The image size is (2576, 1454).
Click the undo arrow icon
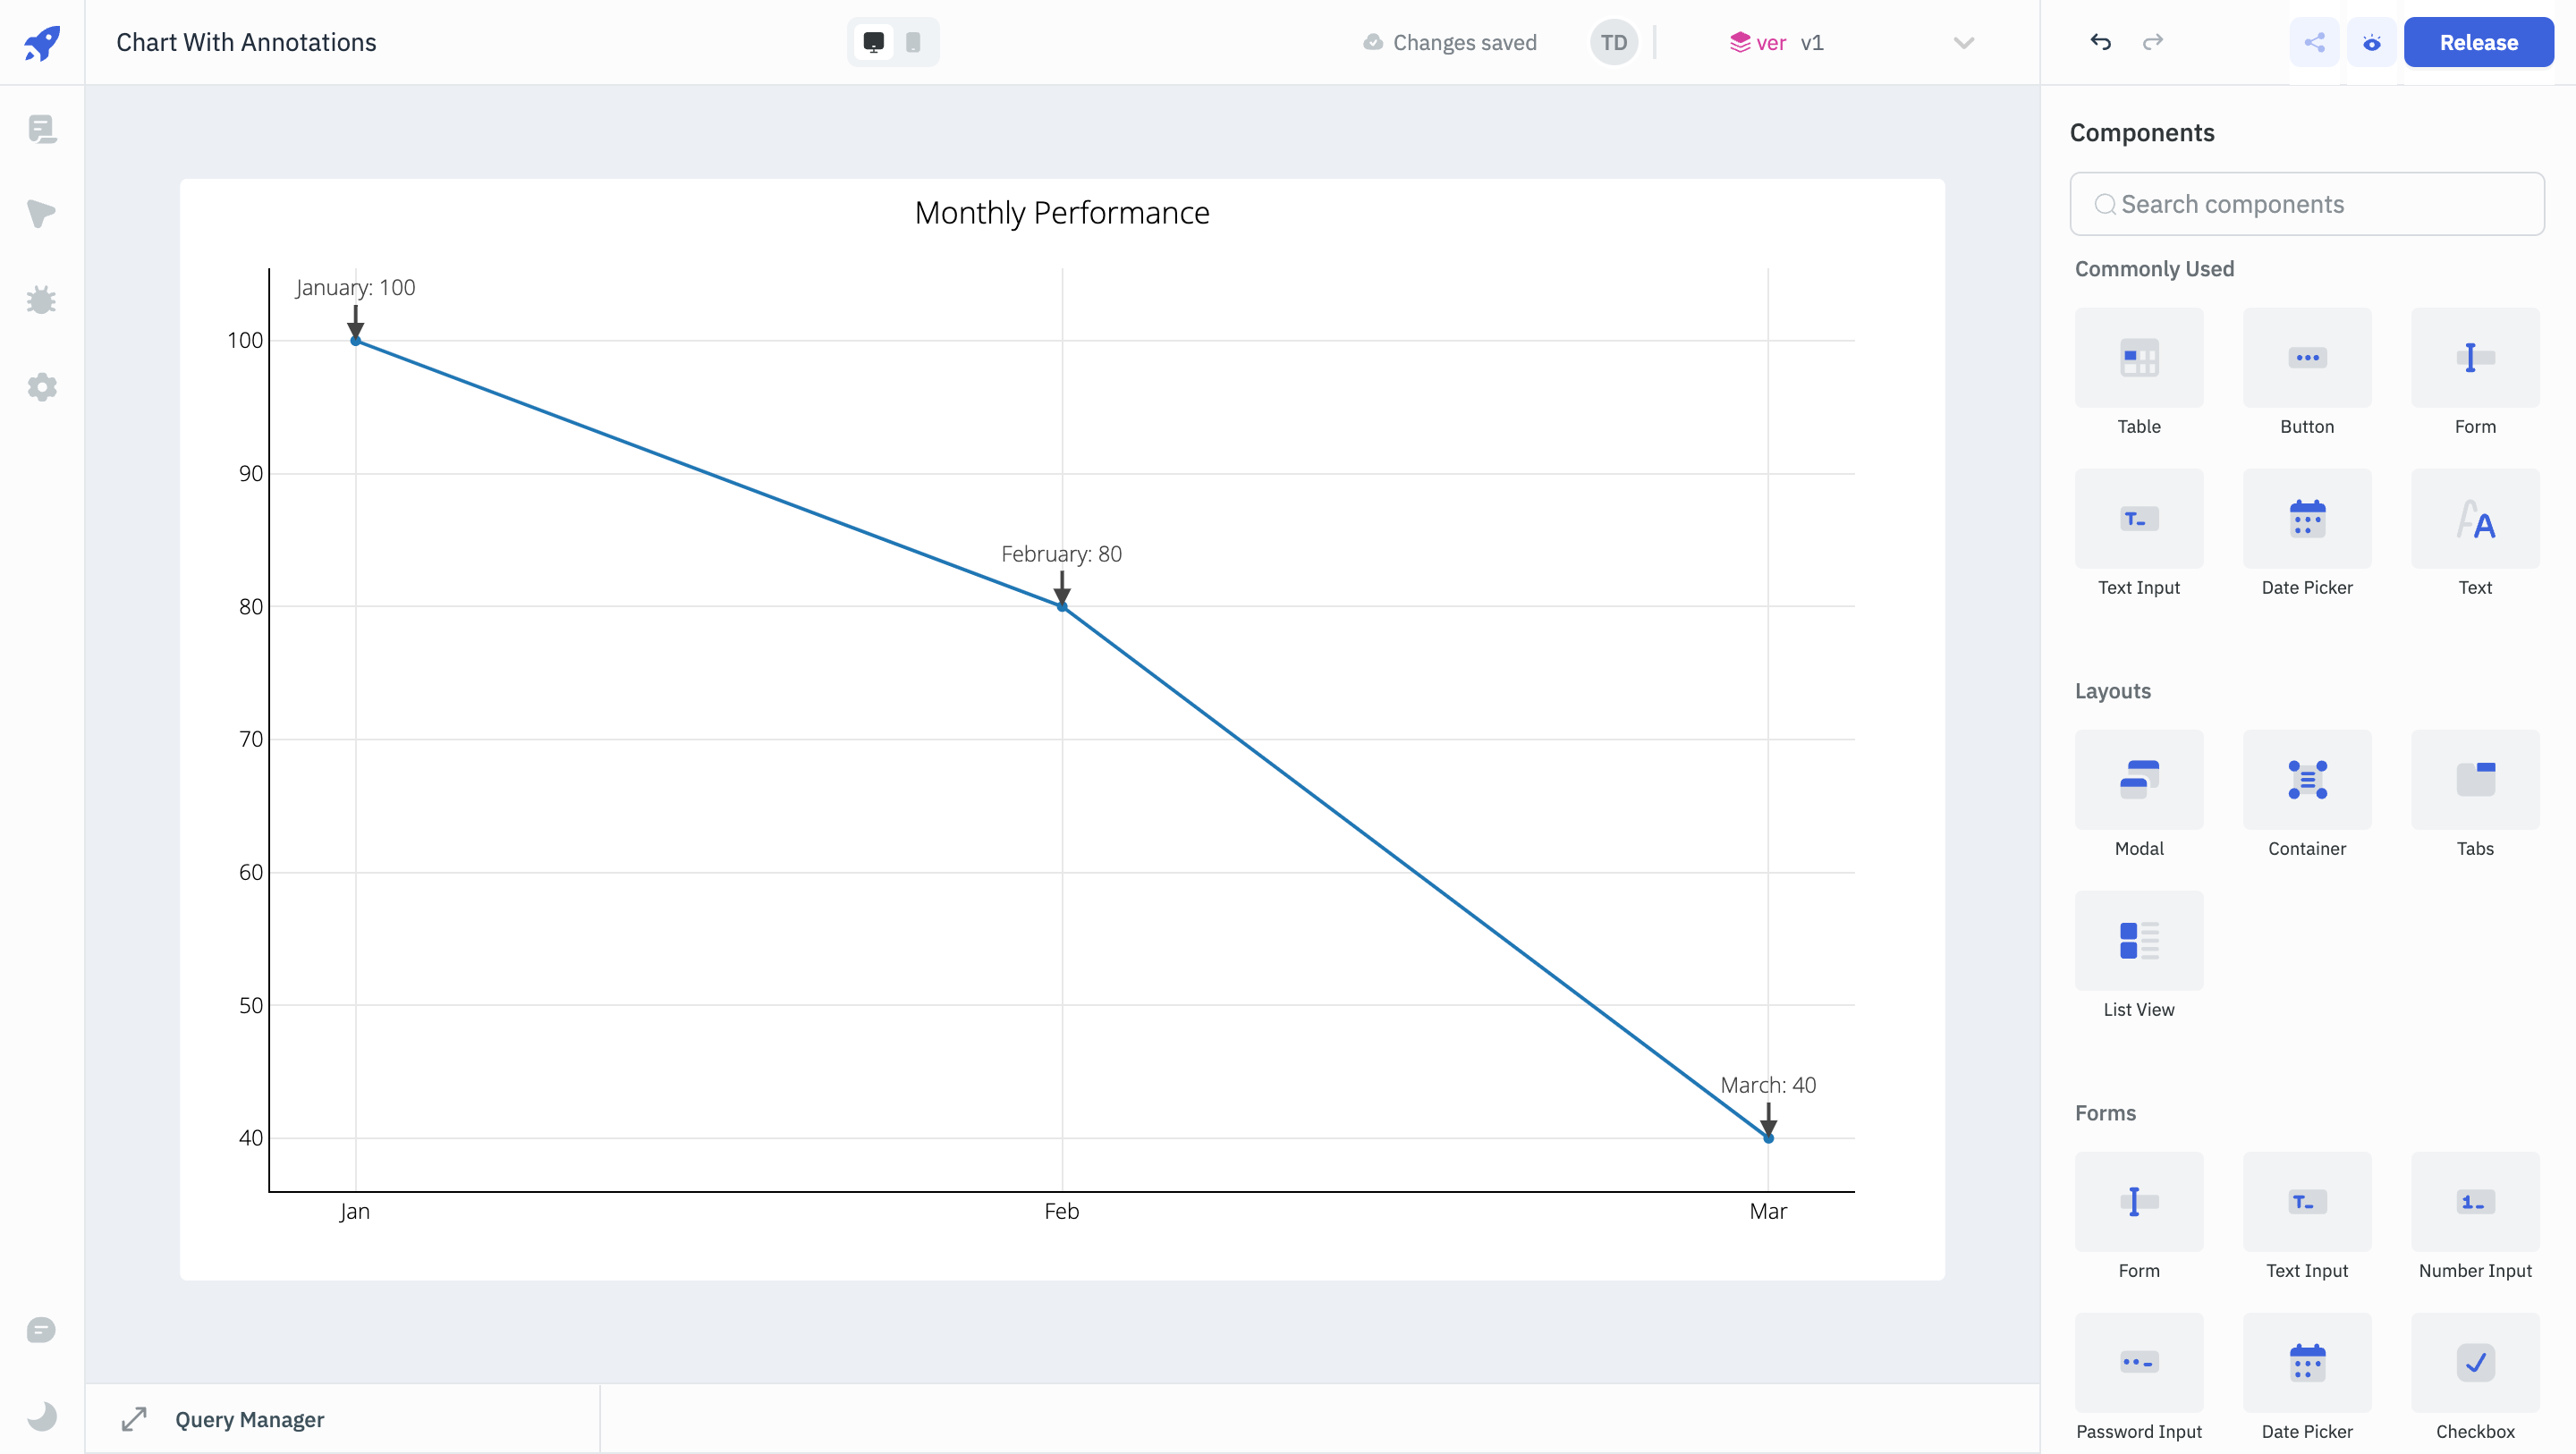click(2100, 42)
